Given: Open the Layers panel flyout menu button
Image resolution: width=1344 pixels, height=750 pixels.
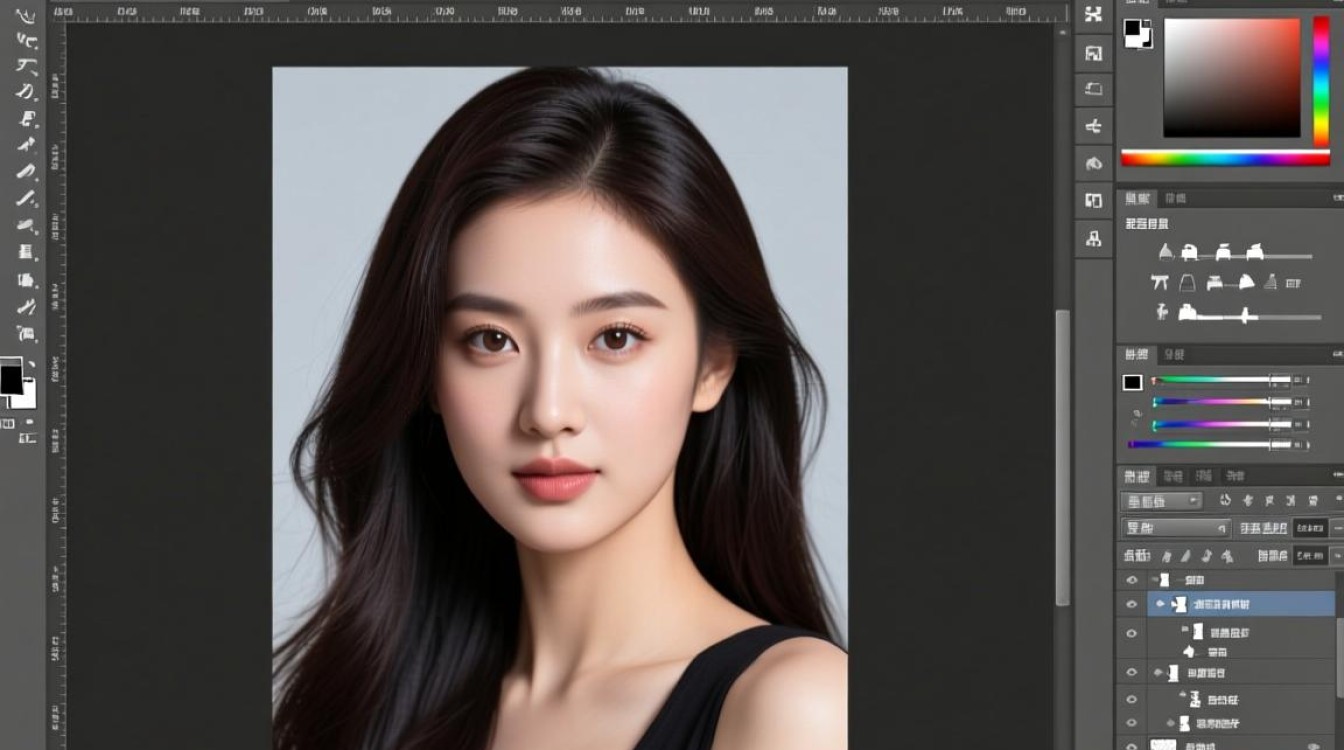Looking at the screenshot, I should click(x=1338, y=476).
